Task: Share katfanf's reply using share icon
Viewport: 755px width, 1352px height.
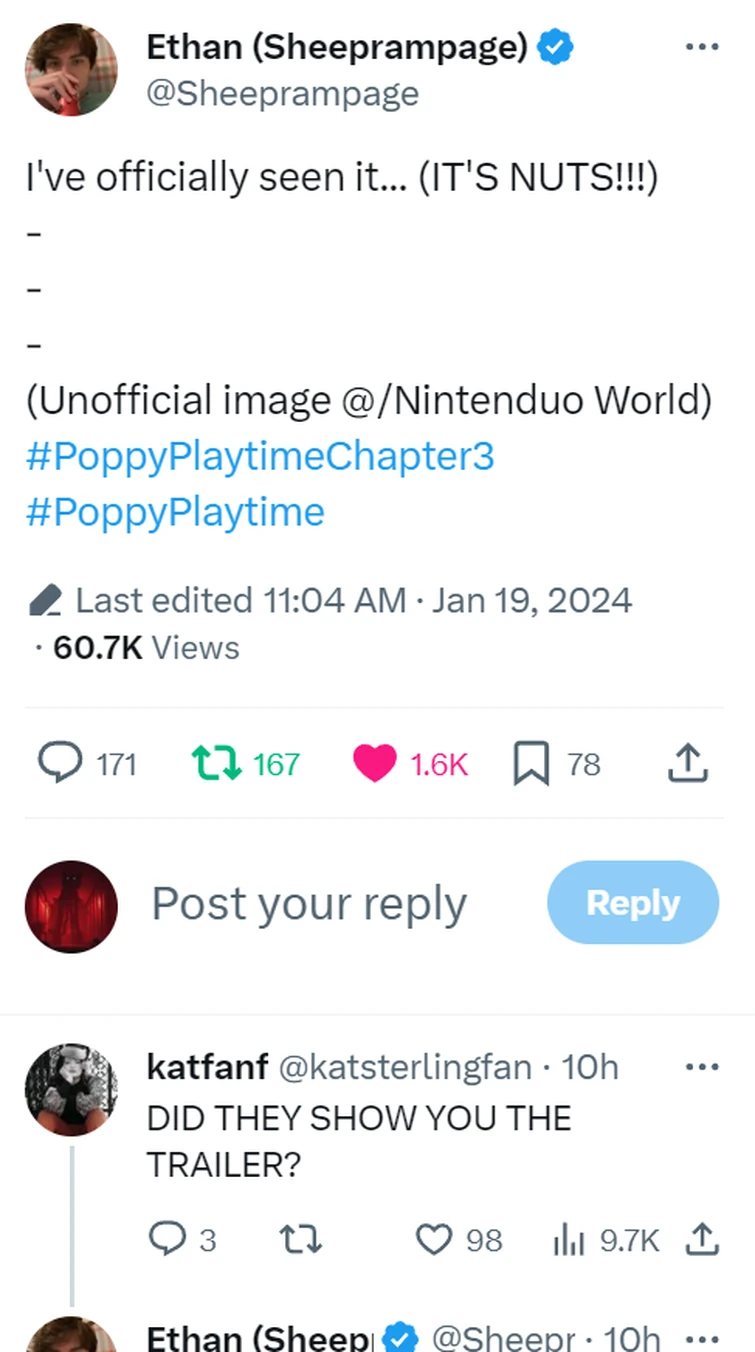Action: pos(701,1240)
